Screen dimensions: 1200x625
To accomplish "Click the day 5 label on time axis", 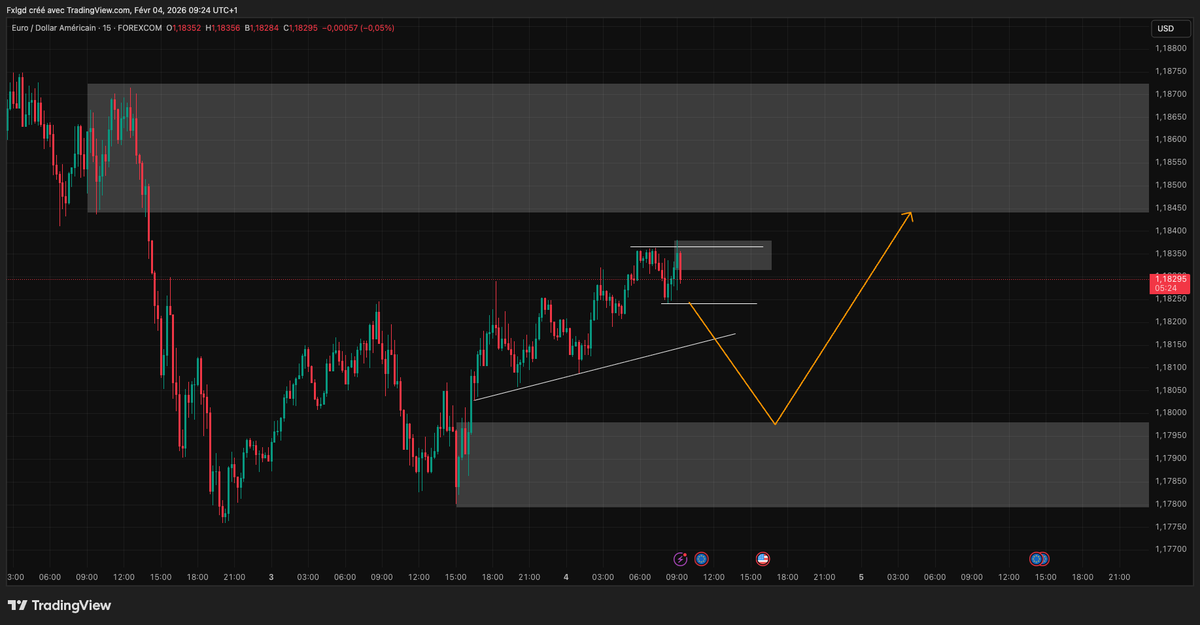I will pos(861,577).
